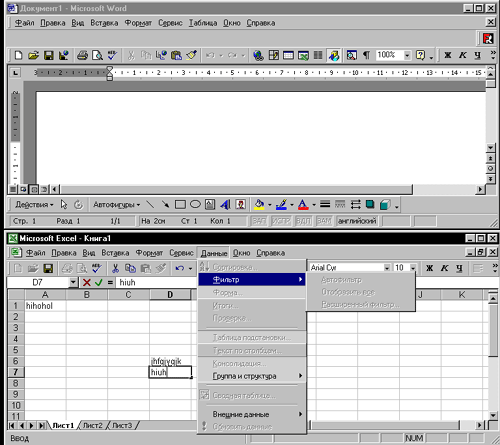Open the Word zoom 100% dropdown arrow

407,55
